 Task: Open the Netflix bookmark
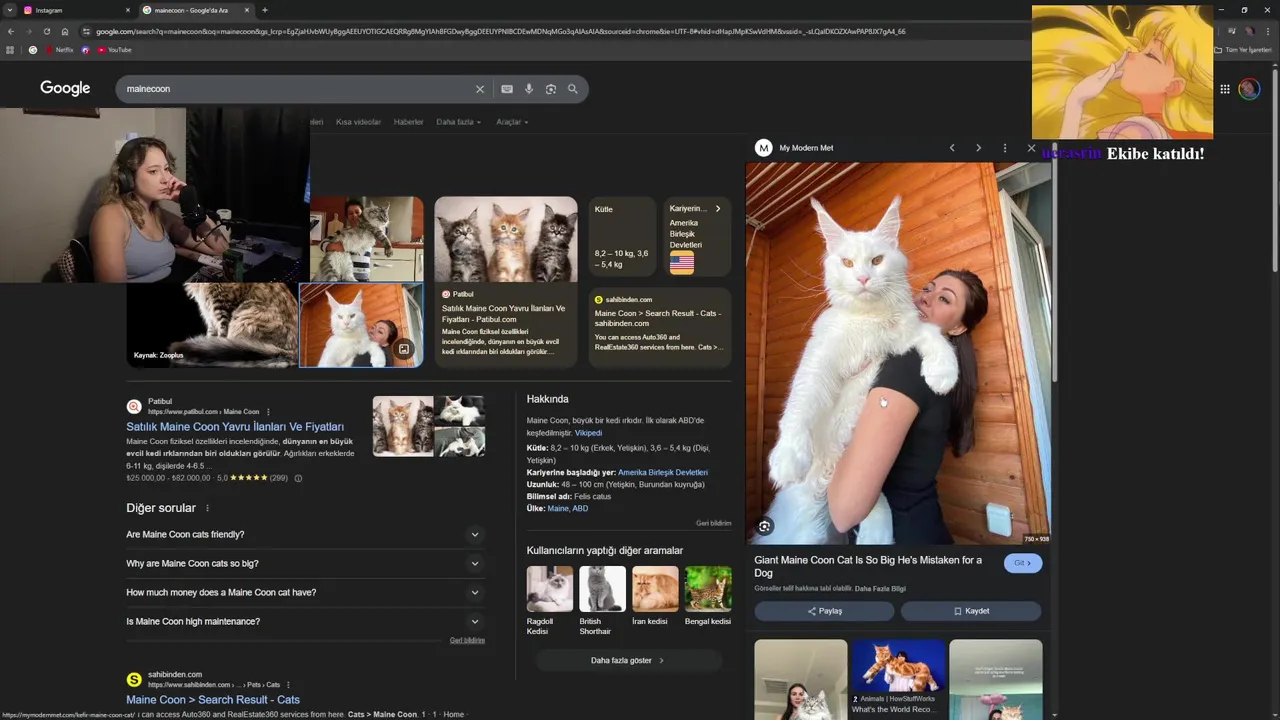[x=59, y=50]
